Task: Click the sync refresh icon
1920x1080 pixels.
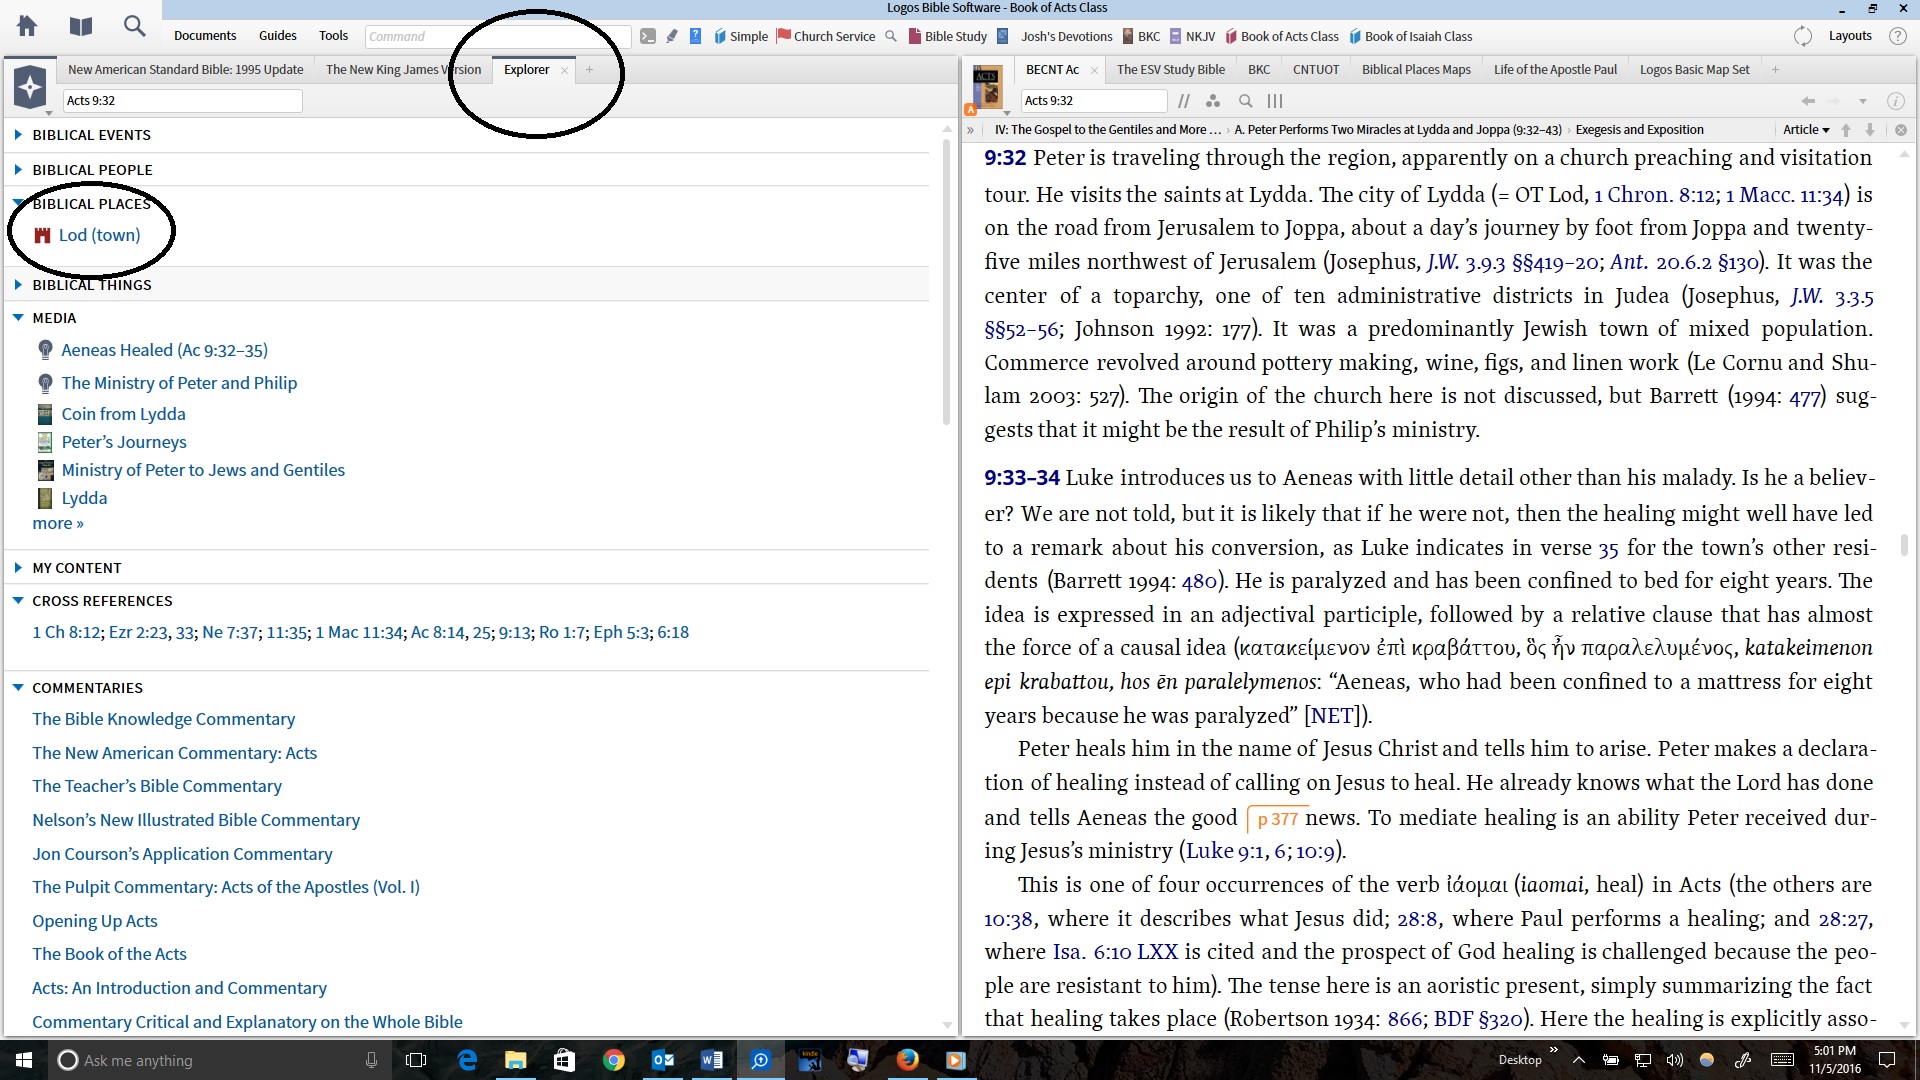Action: (x=1803, y=36)
